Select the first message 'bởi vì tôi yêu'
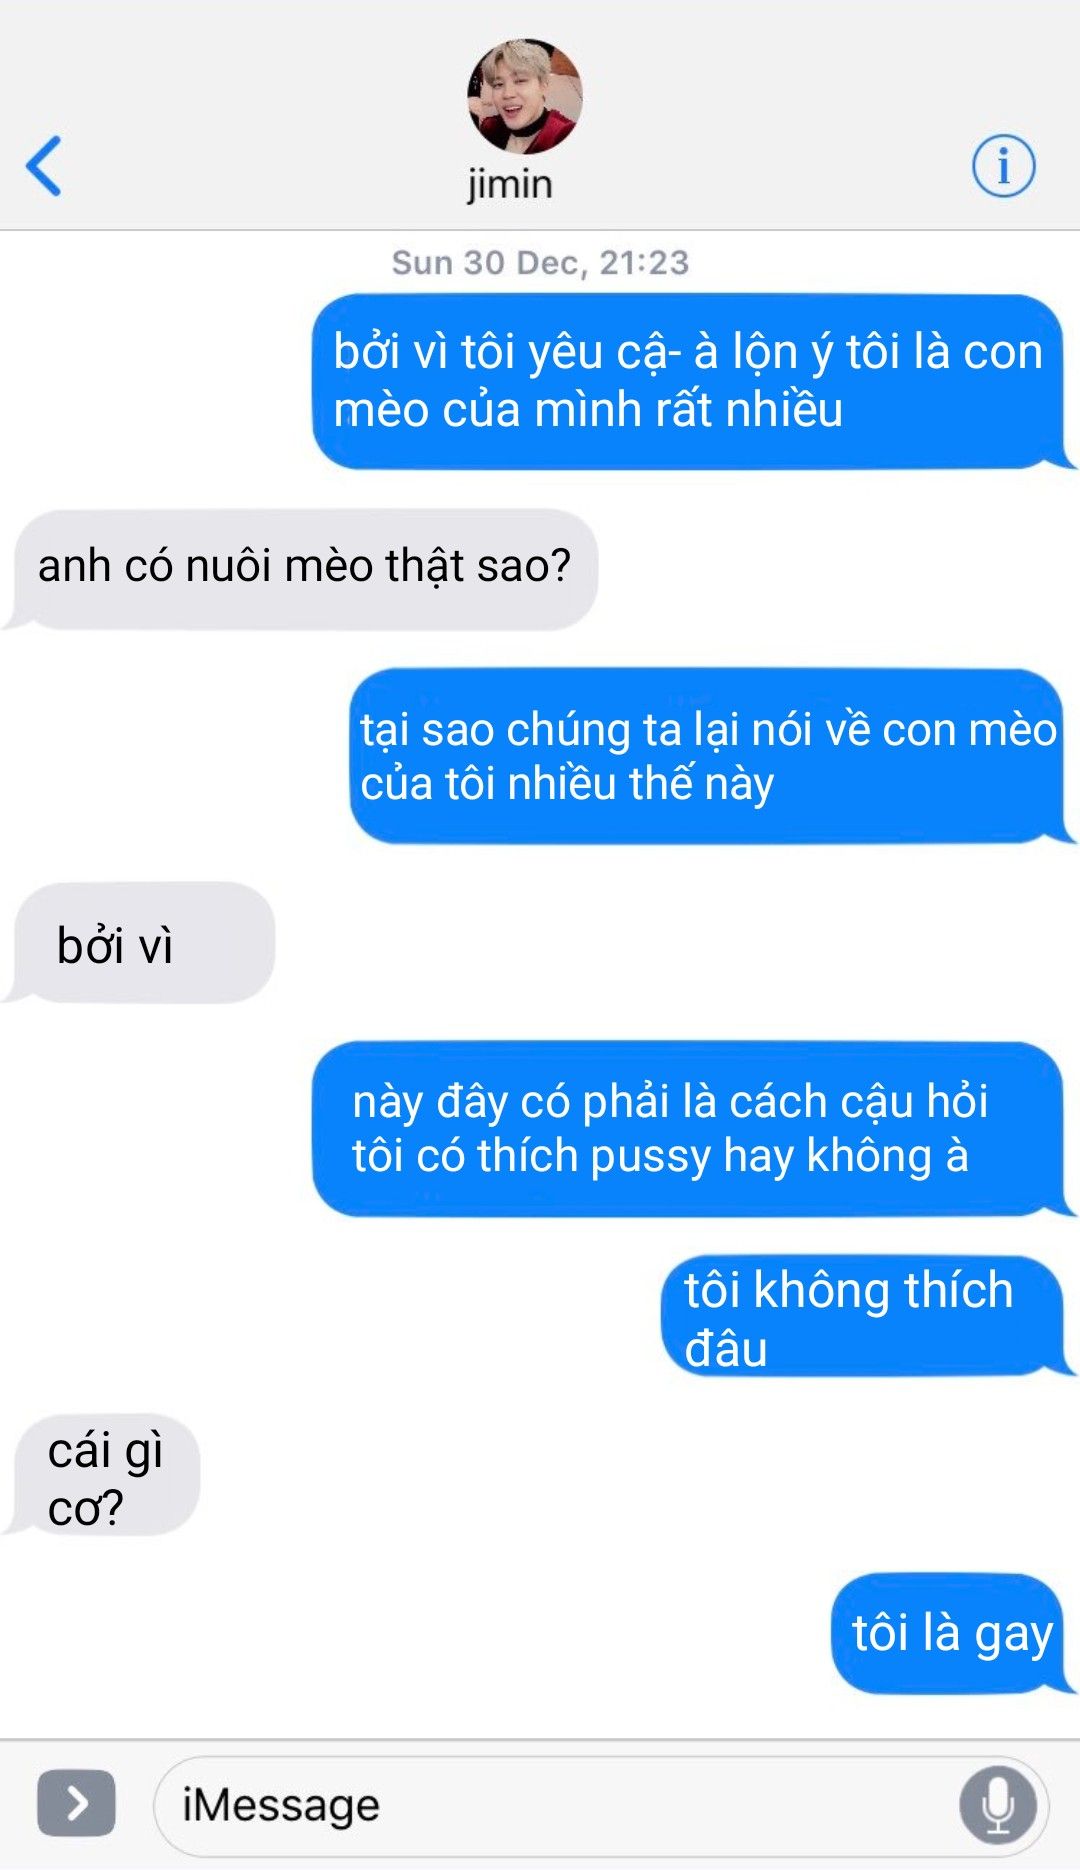This screenshot has height=1870, width=1080. click(x=692, y=381)
